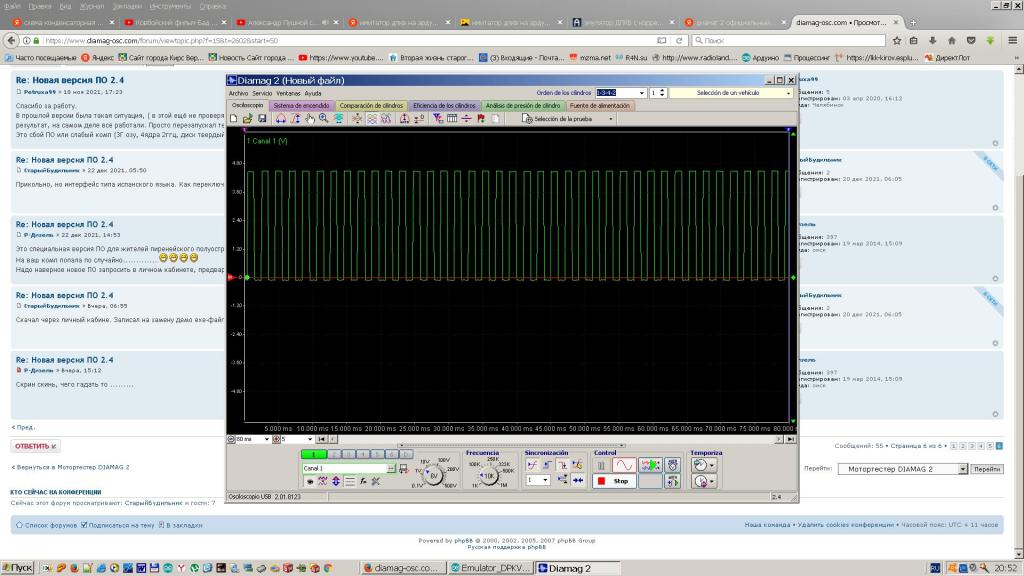Viewport: 1024px width, 576px height.
Task: Switch to 'Análisis de presión de cilindro' tab
Action: pyautogui.click(x=522, y=105)
